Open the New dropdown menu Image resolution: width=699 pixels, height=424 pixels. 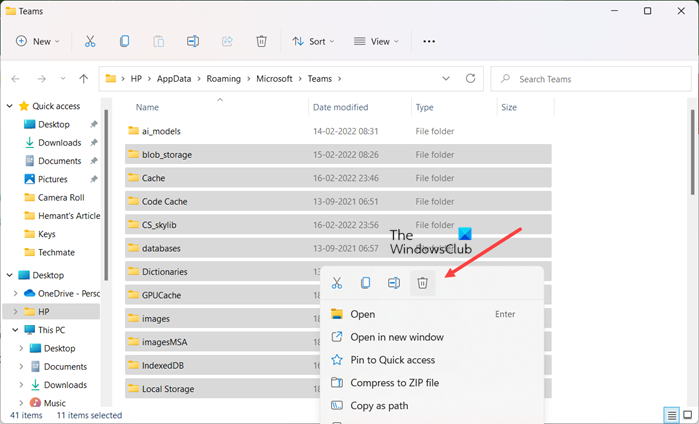pos(38,41)
